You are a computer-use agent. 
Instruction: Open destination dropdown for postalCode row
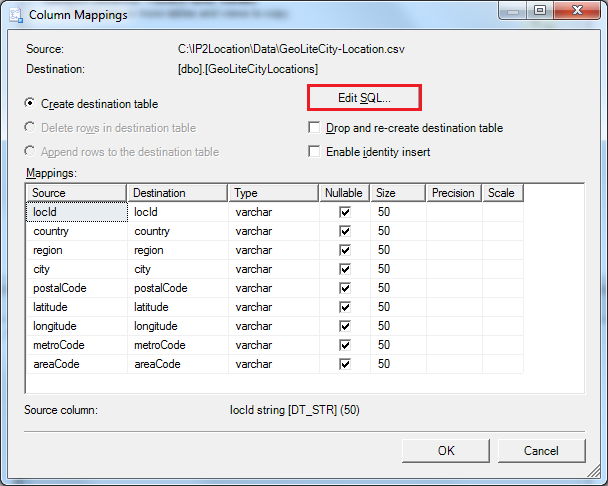click(178, 288)
